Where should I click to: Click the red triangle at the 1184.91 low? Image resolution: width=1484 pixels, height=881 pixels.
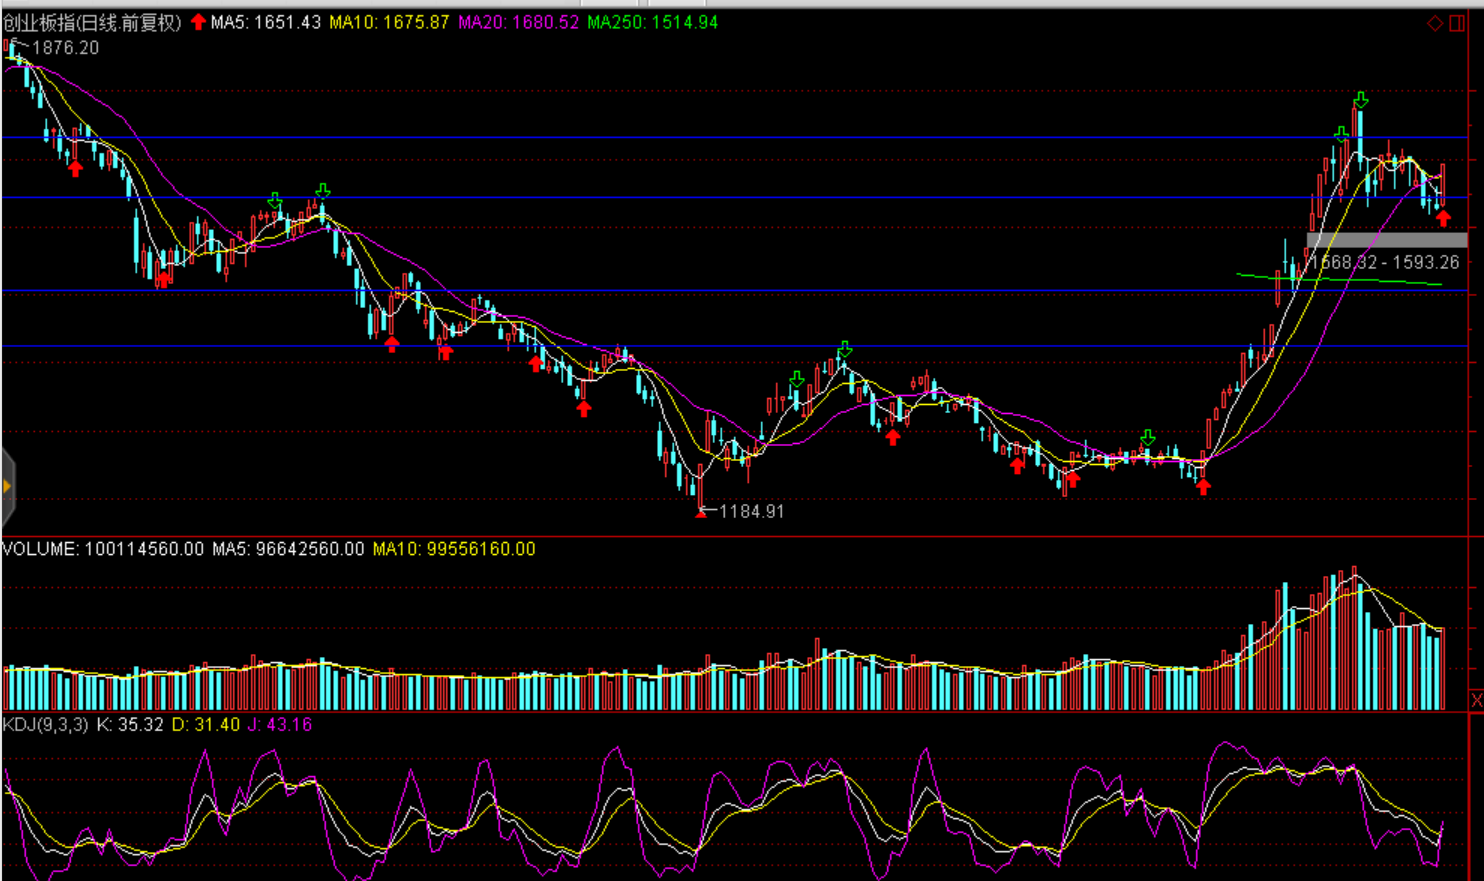(x=701, y=512)
